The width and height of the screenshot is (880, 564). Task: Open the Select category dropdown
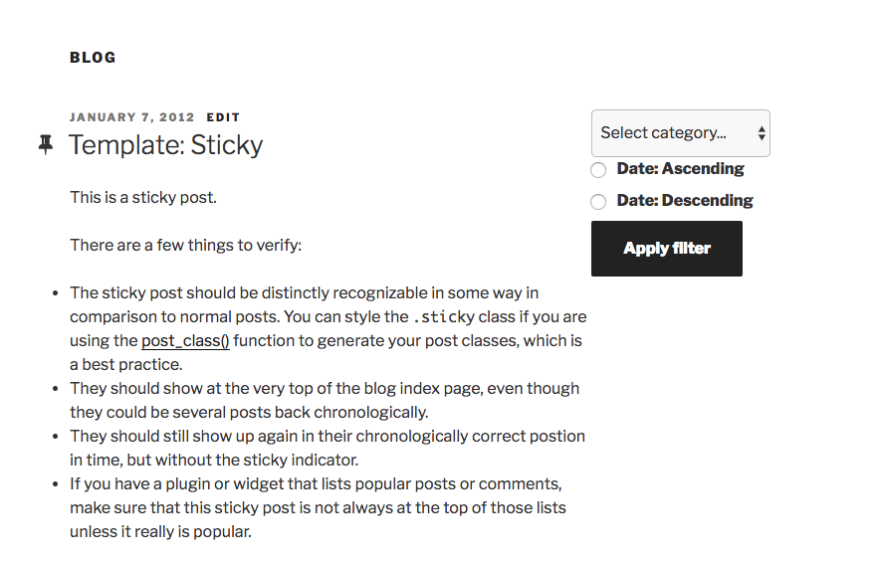pos(670,133)
